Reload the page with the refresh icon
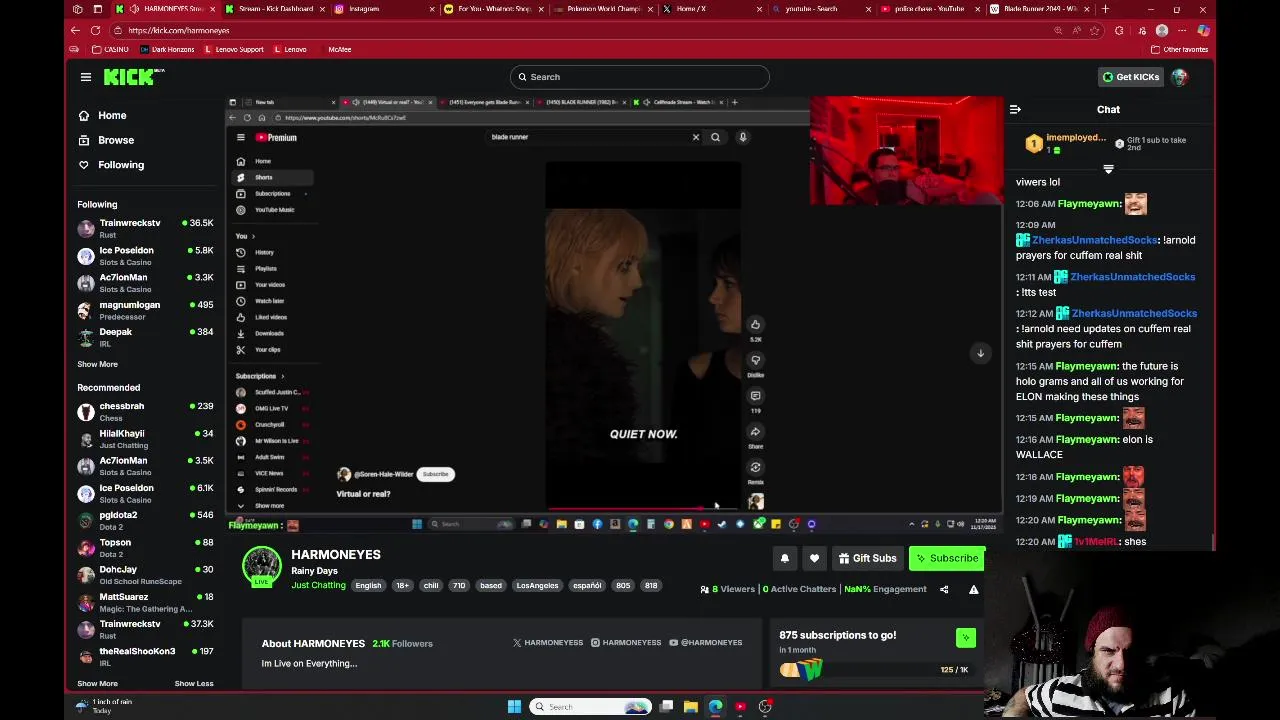1280x720 pixels. tap(96, 30)
